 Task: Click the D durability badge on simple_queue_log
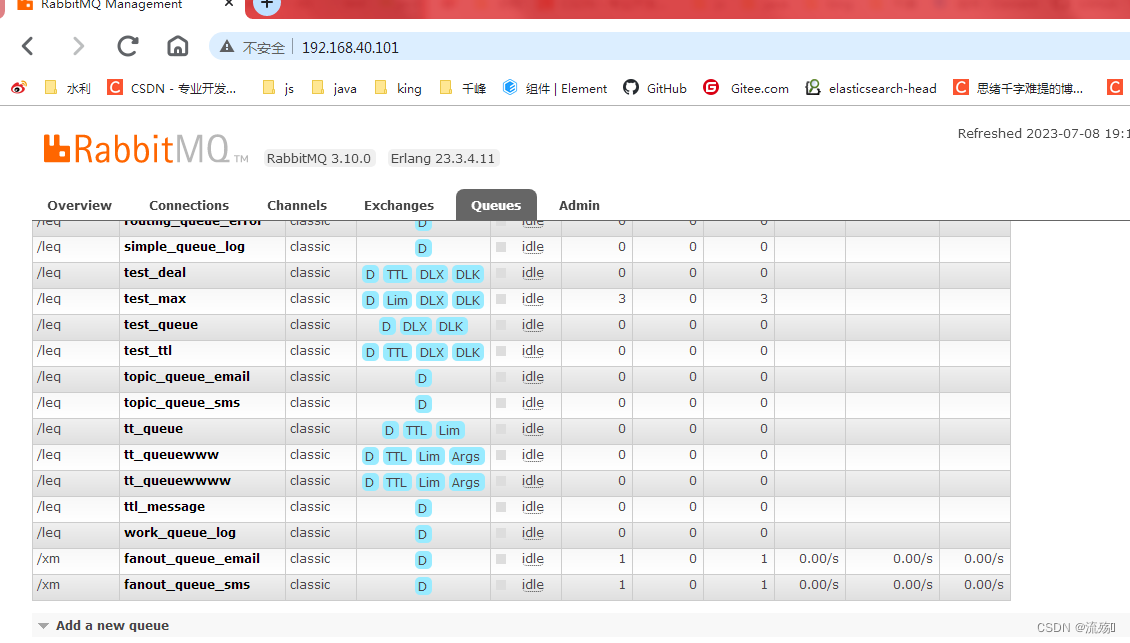pos(422,248)
